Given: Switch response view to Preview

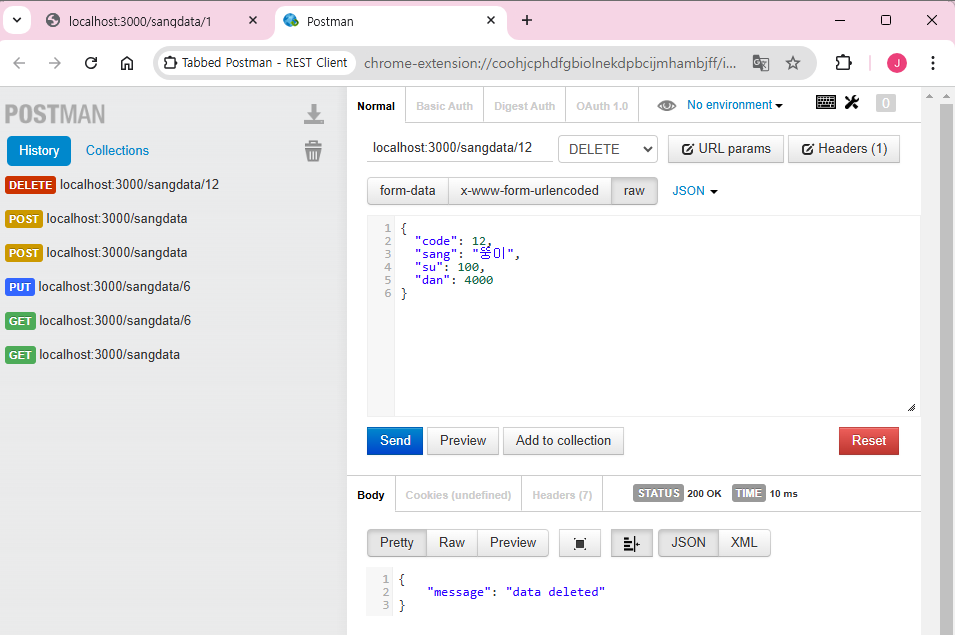Looking at the screenshot, I should 513,542.
